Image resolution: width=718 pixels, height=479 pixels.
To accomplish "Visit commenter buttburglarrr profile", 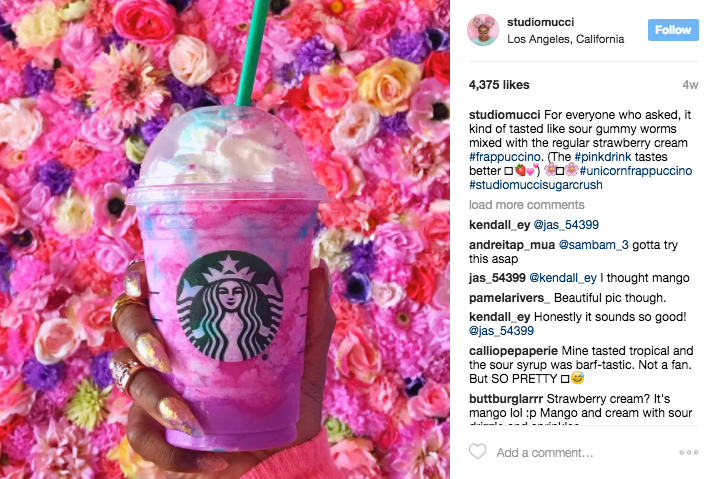I will (x=506, y=399).
